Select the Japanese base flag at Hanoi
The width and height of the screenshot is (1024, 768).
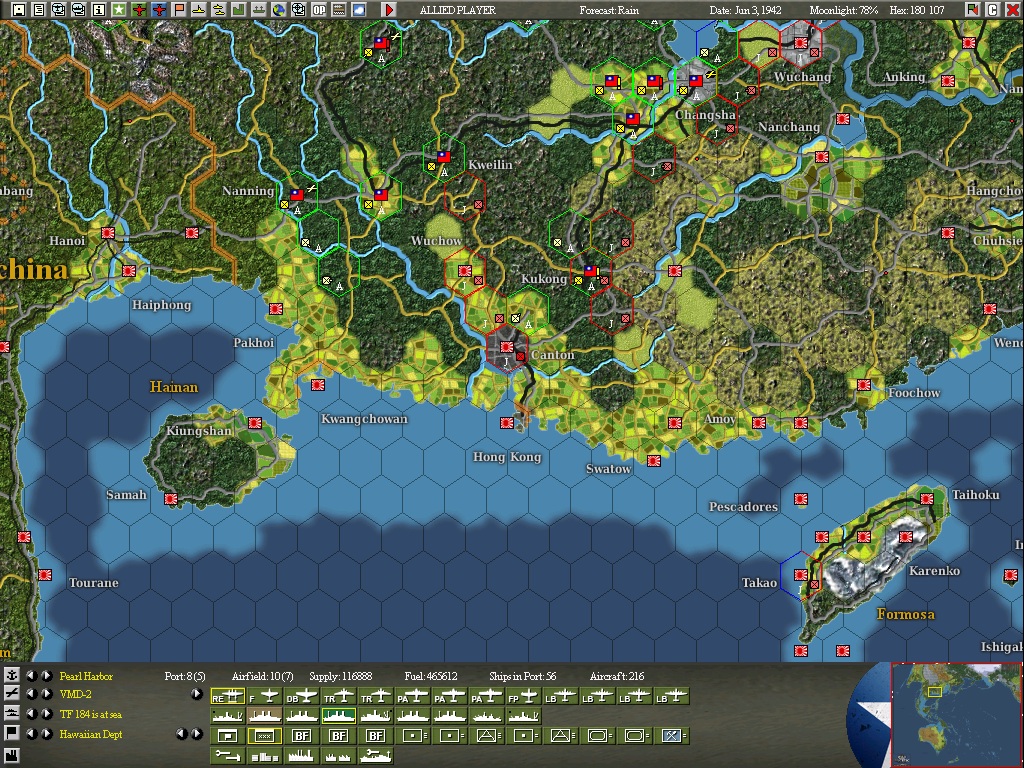(x=108, y=233)
